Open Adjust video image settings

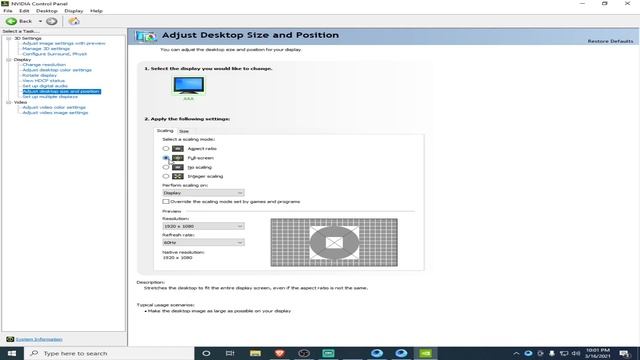point(55,113)
